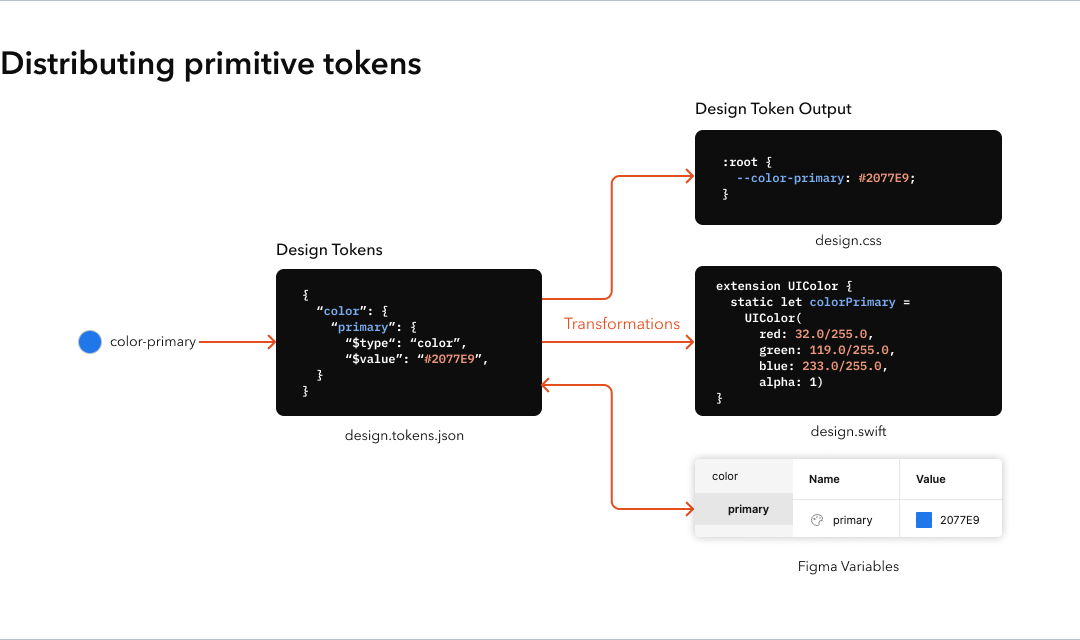This screenshot has height=640, width=1080.
Task: Click the design.css code block
Action: tap(848, 177)
